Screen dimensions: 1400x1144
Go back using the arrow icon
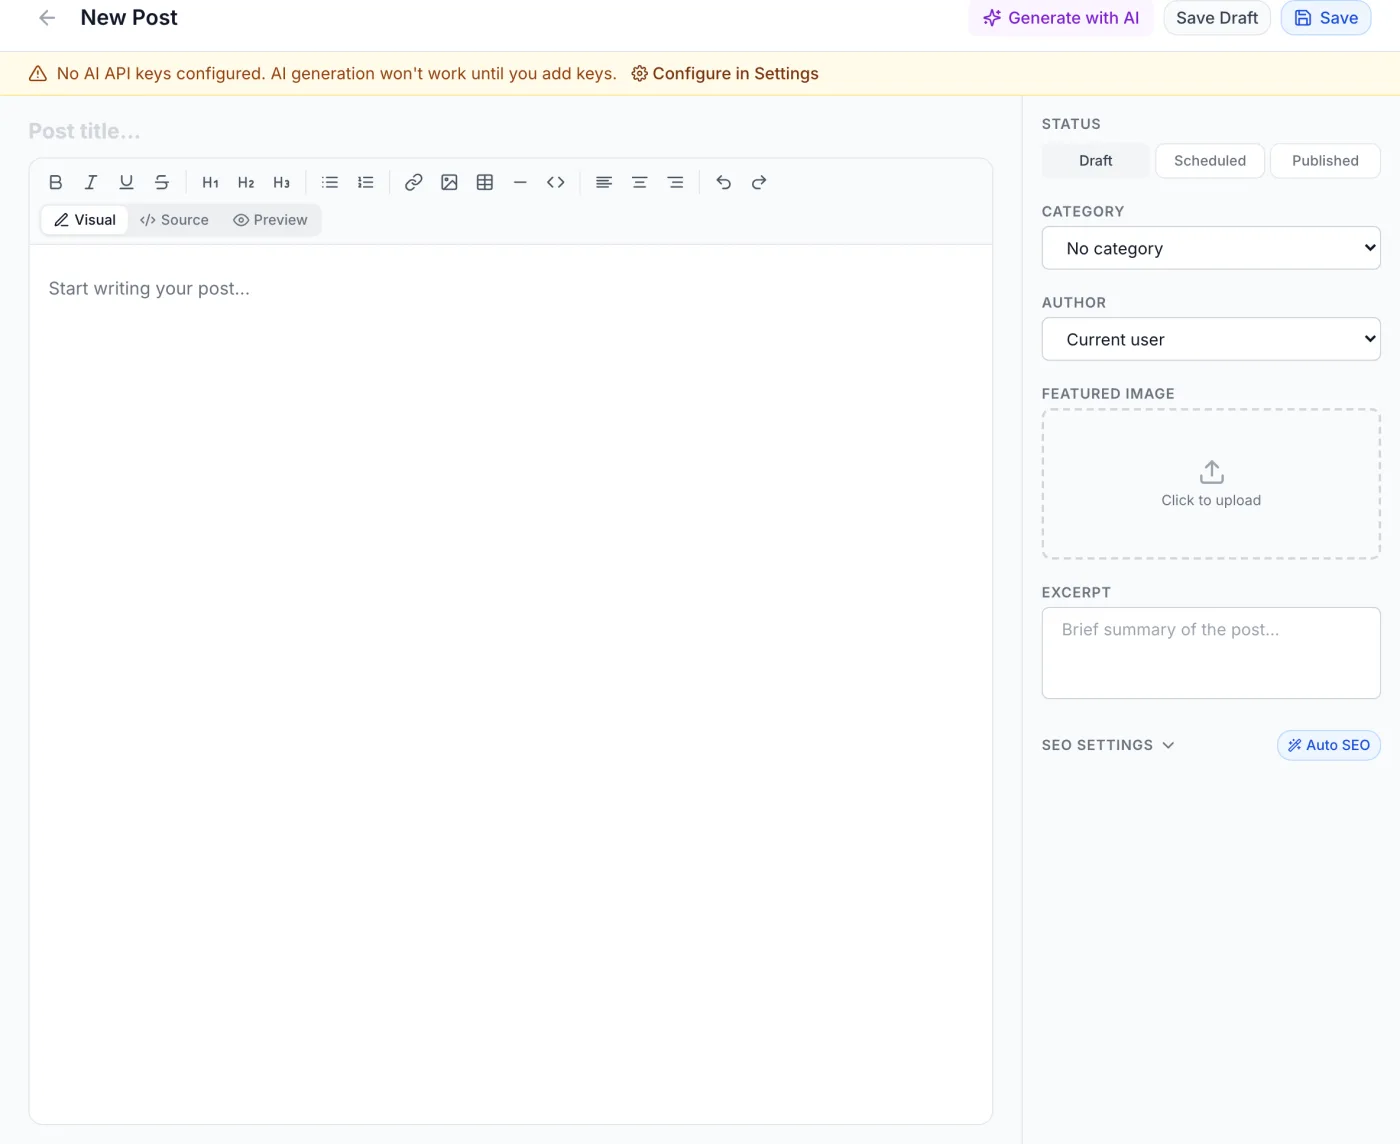47,18
